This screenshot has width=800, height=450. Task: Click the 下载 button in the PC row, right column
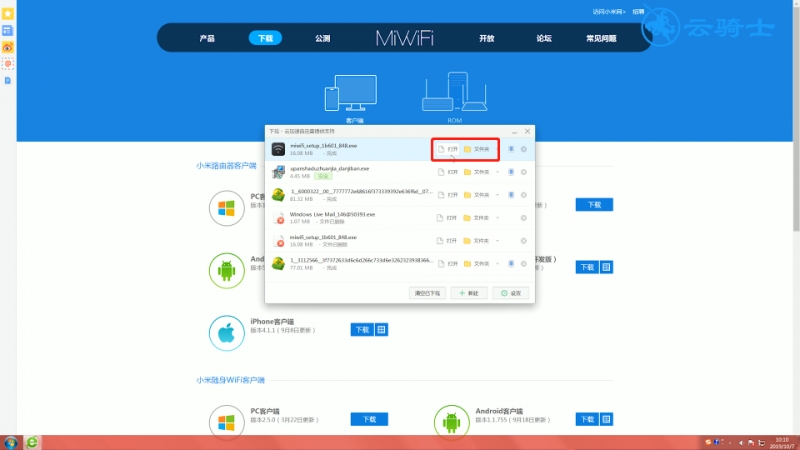point(594,205)
